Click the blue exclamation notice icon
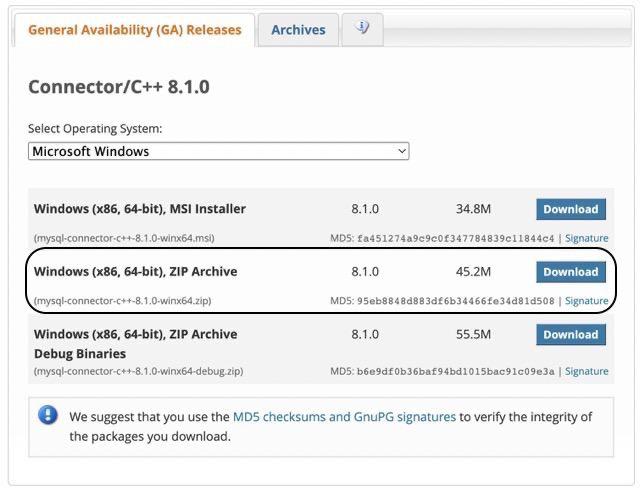The height and width of the screenshot is (495, 640). pyautogui.click(x=47, y=416)
